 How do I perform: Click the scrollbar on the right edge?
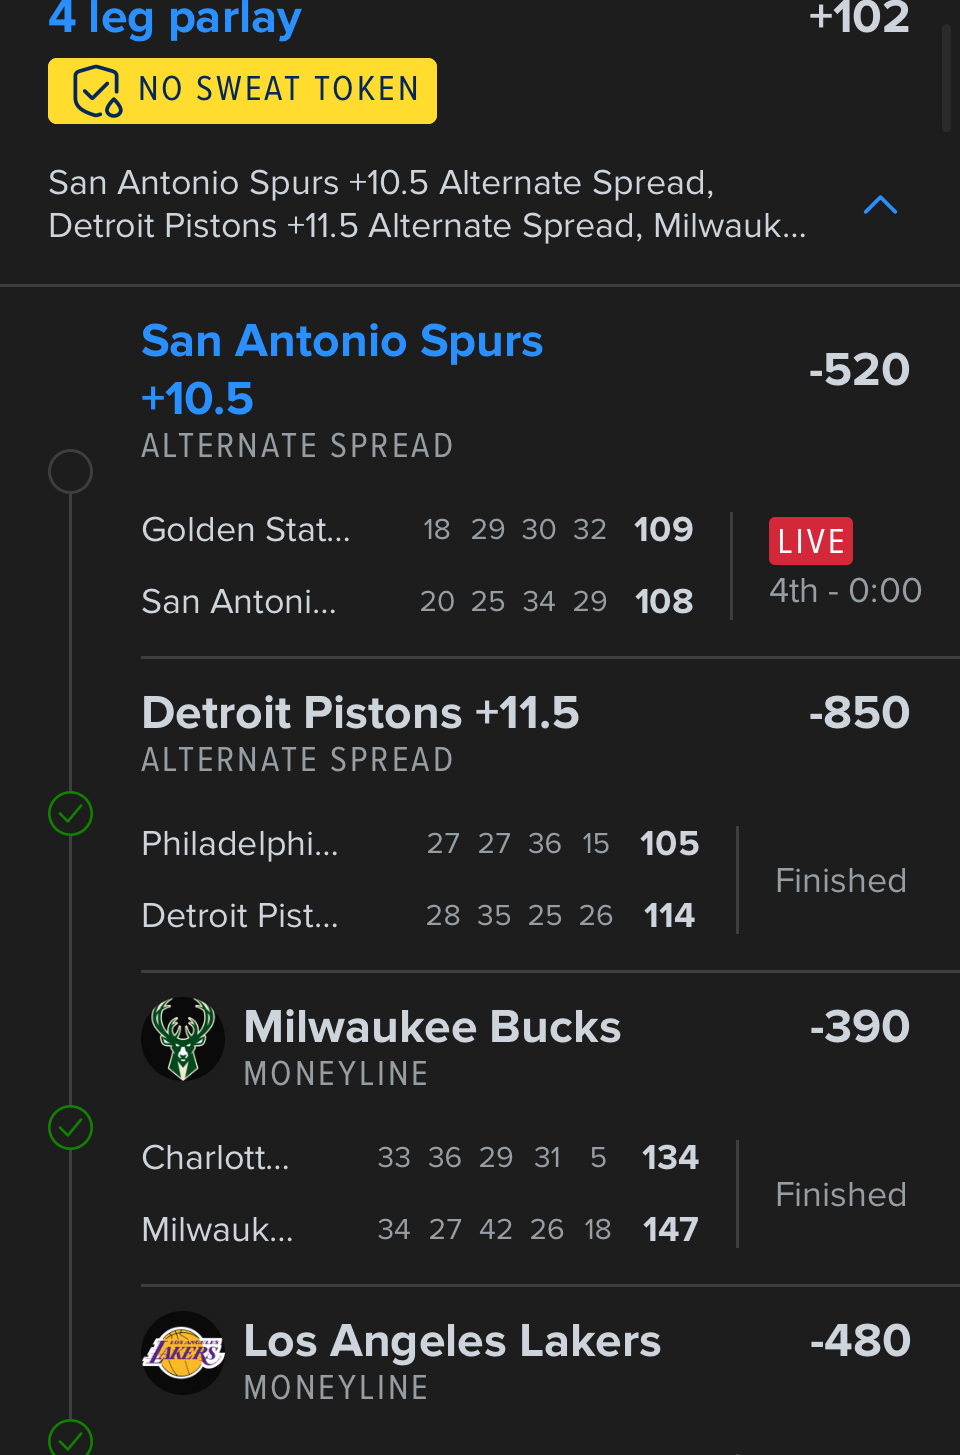coord(946,80)
